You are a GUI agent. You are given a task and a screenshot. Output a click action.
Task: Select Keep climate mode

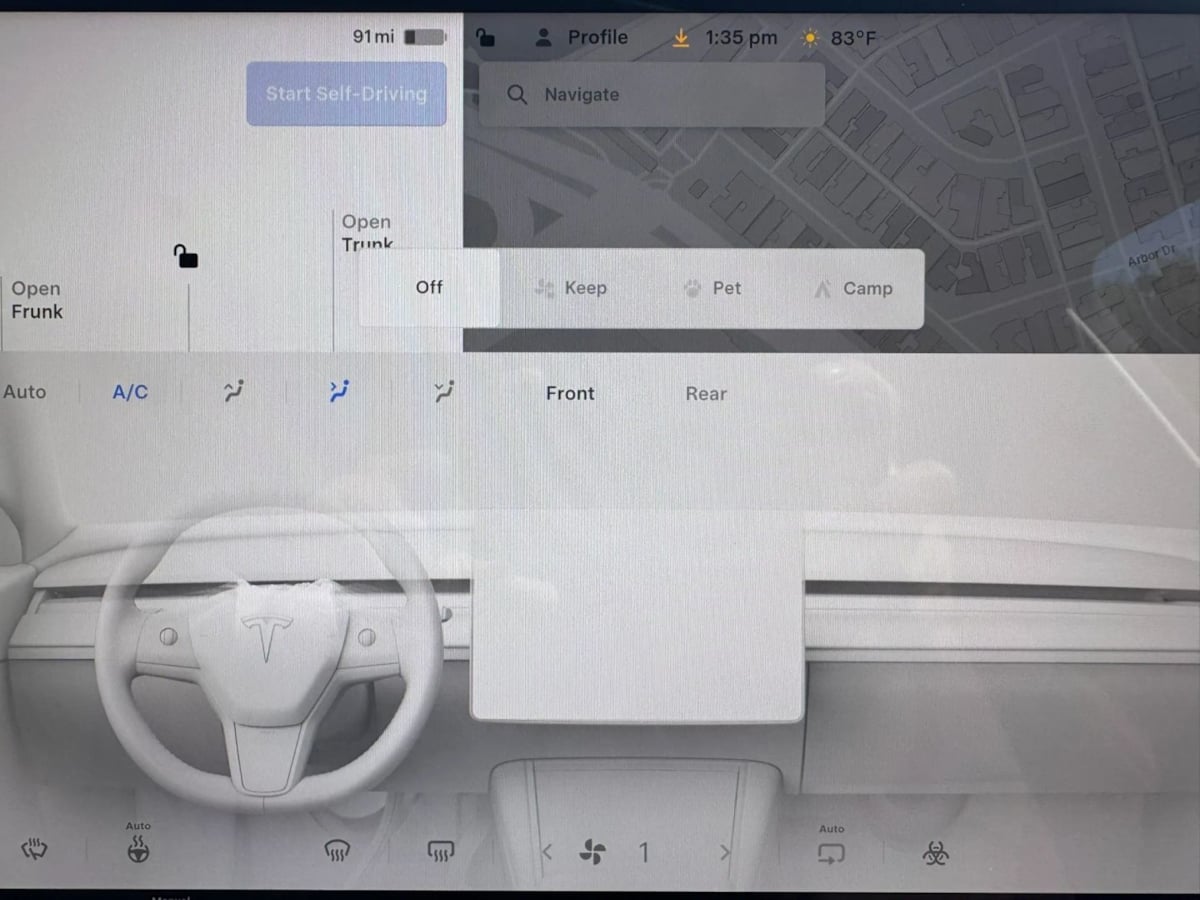pyautogui.click(x=571, y=288)
